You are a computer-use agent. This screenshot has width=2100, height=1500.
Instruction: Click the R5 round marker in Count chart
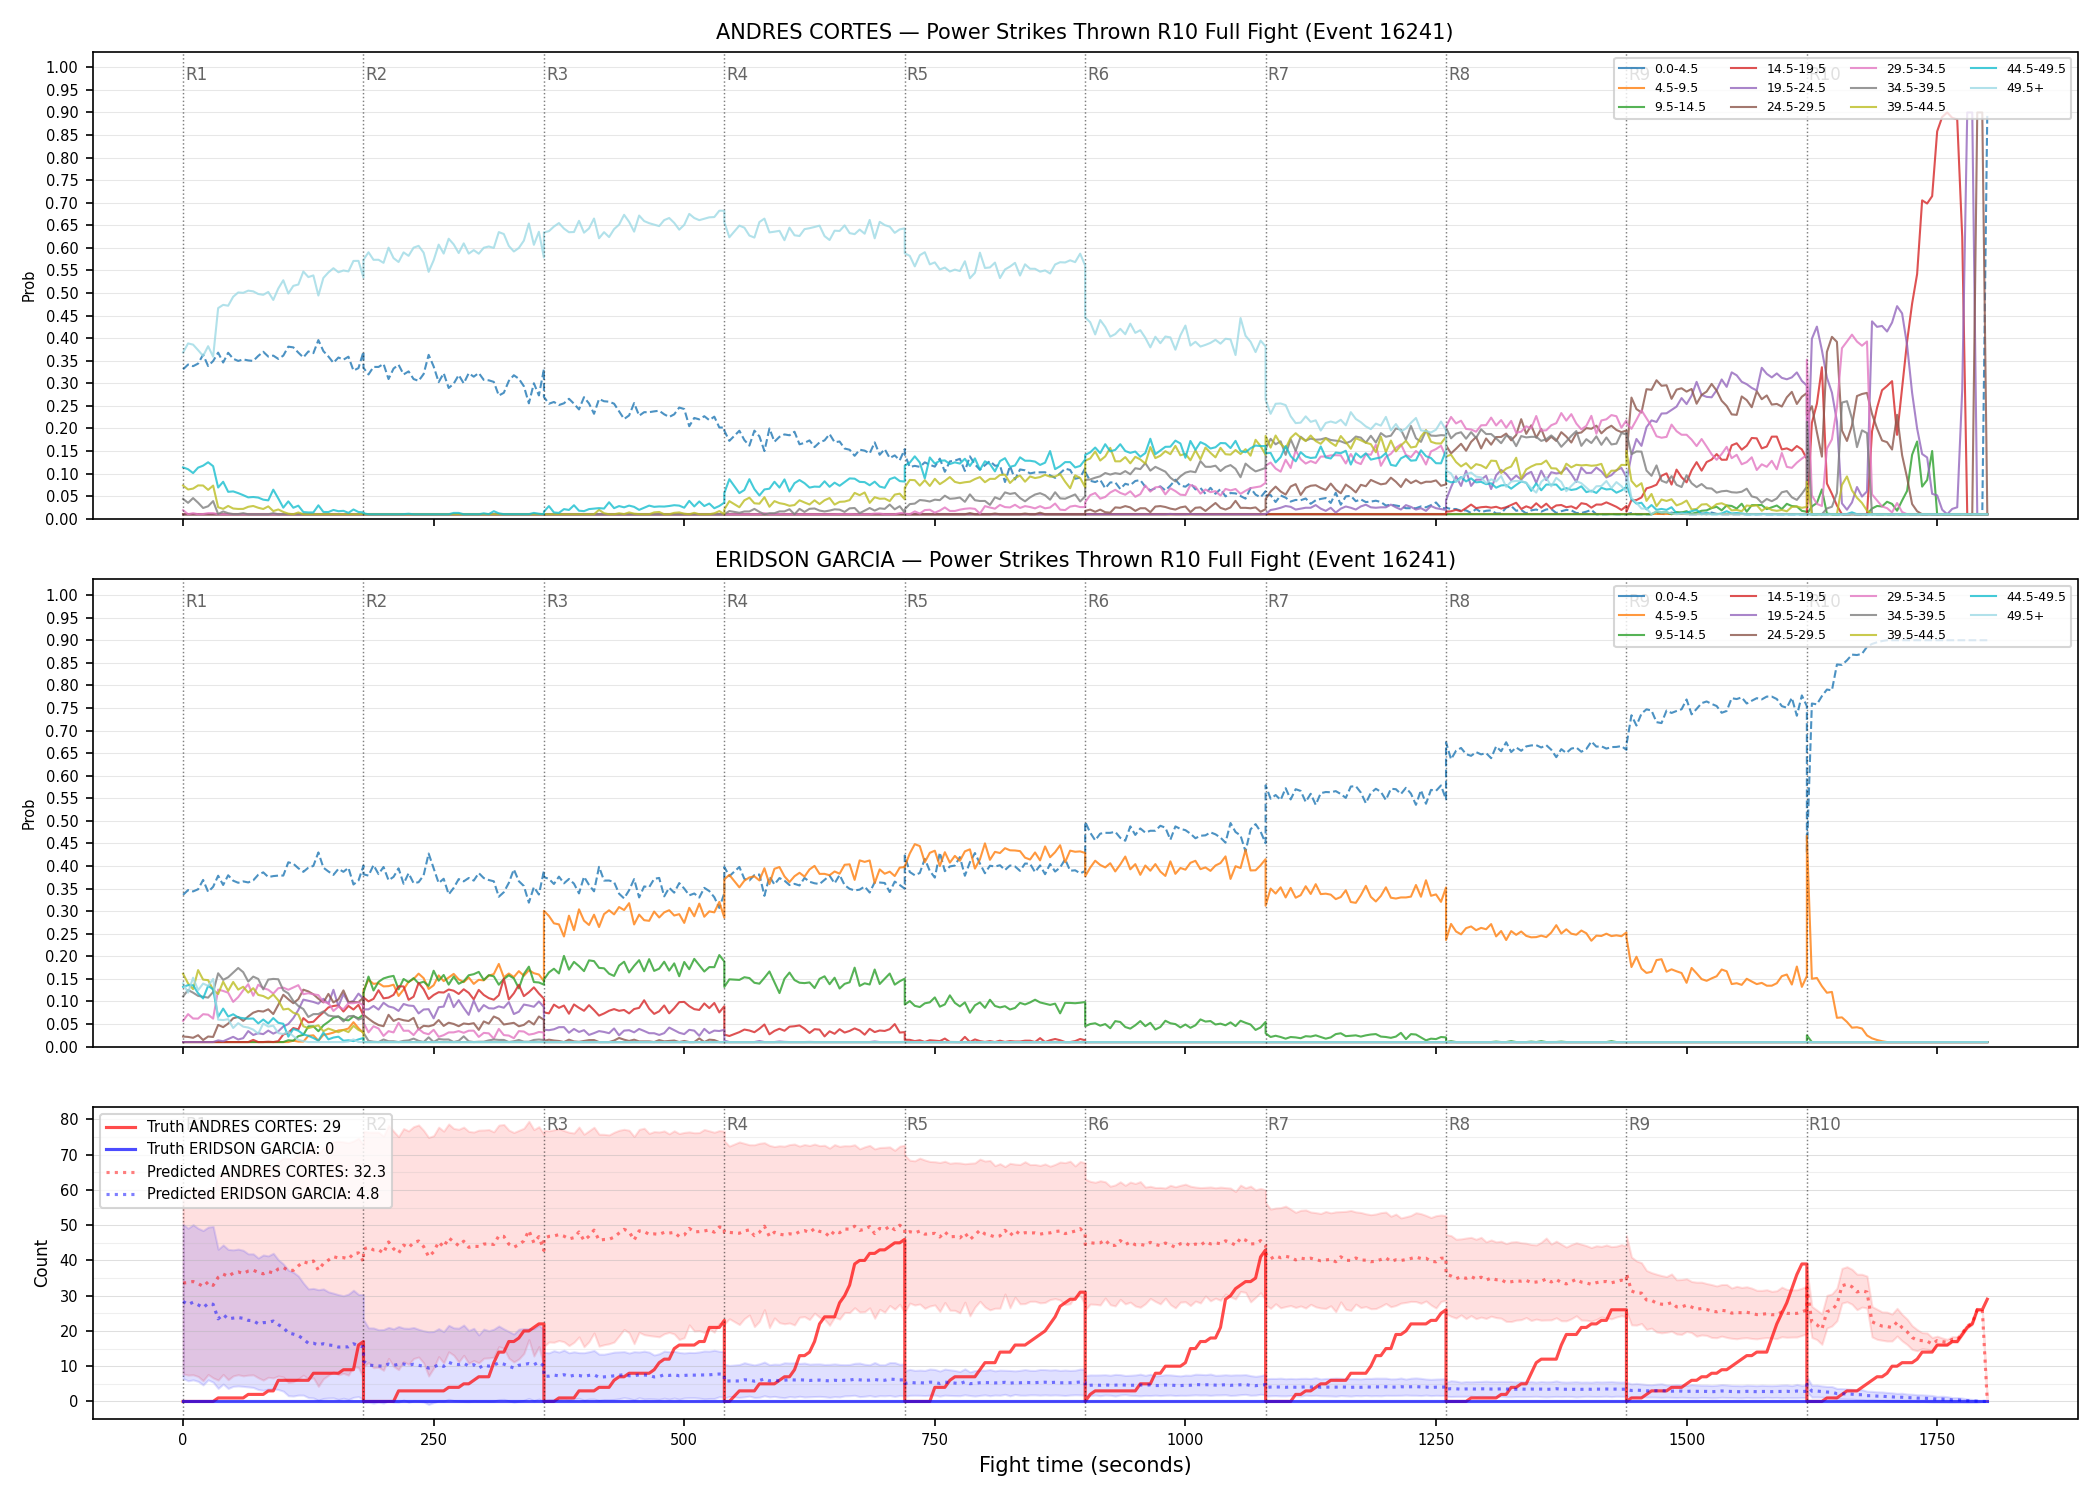coord(917,1124)
